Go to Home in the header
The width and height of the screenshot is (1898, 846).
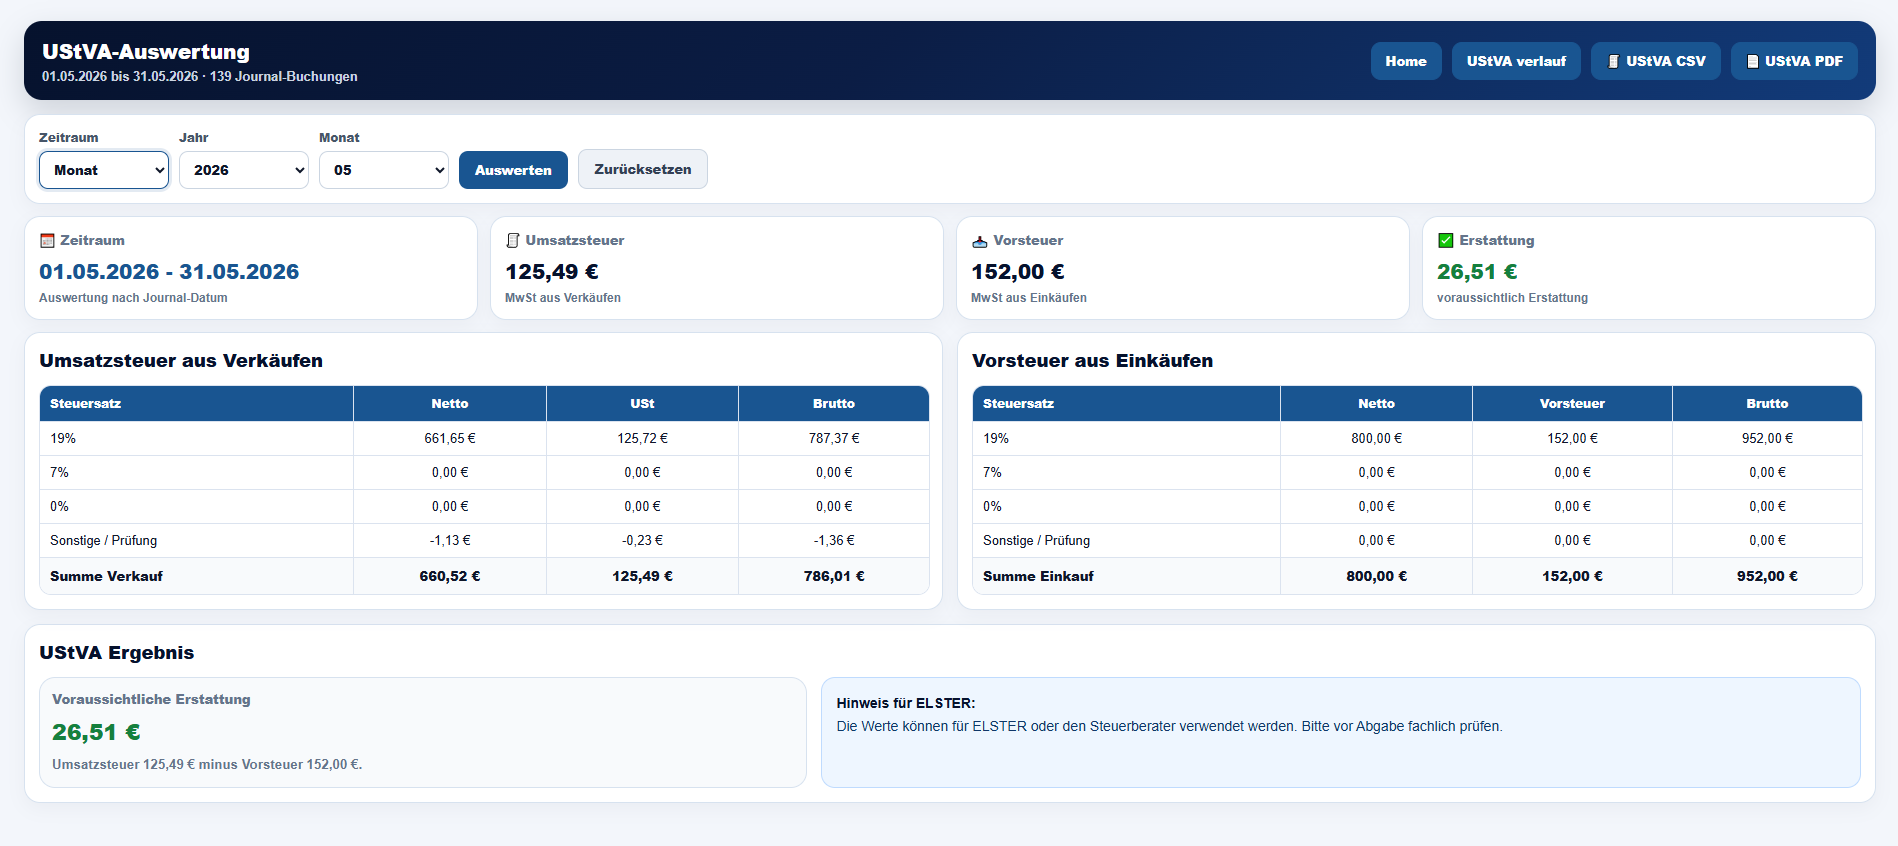(x=1406, y=61)
